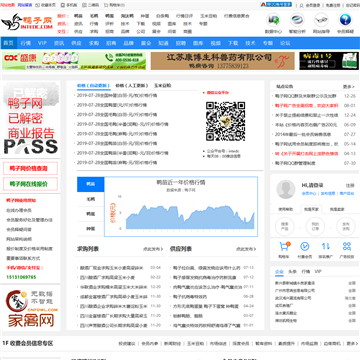
Task: Click 点此发布 beside 供应列表
Action: click(246, 249)
